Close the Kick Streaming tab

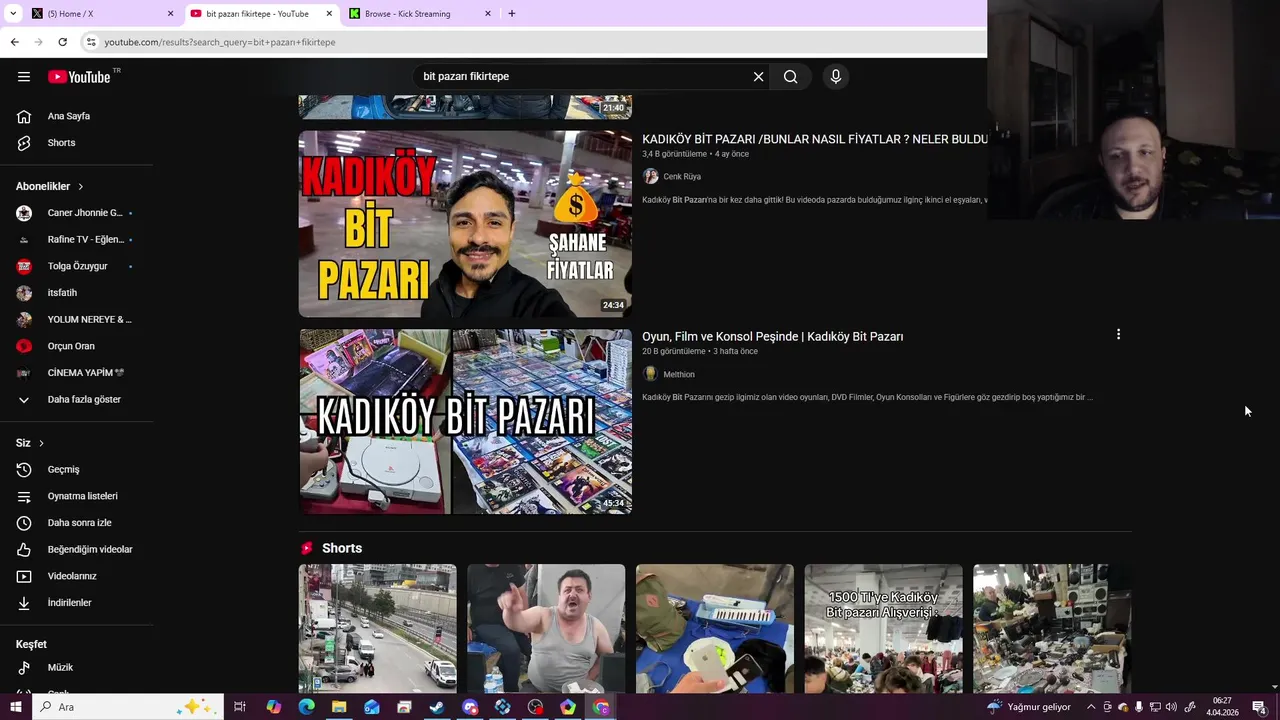(488, 14)
